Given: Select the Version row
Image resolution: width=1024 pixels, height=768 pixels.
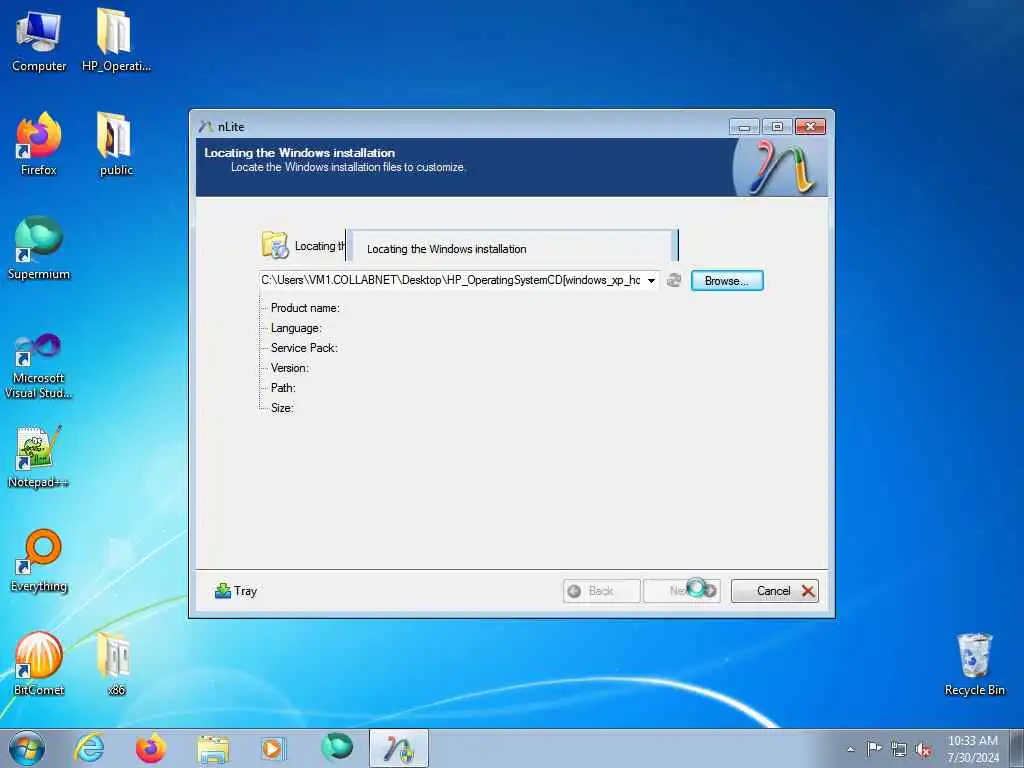Looking at the screenshot, I should tap(290, 368).
